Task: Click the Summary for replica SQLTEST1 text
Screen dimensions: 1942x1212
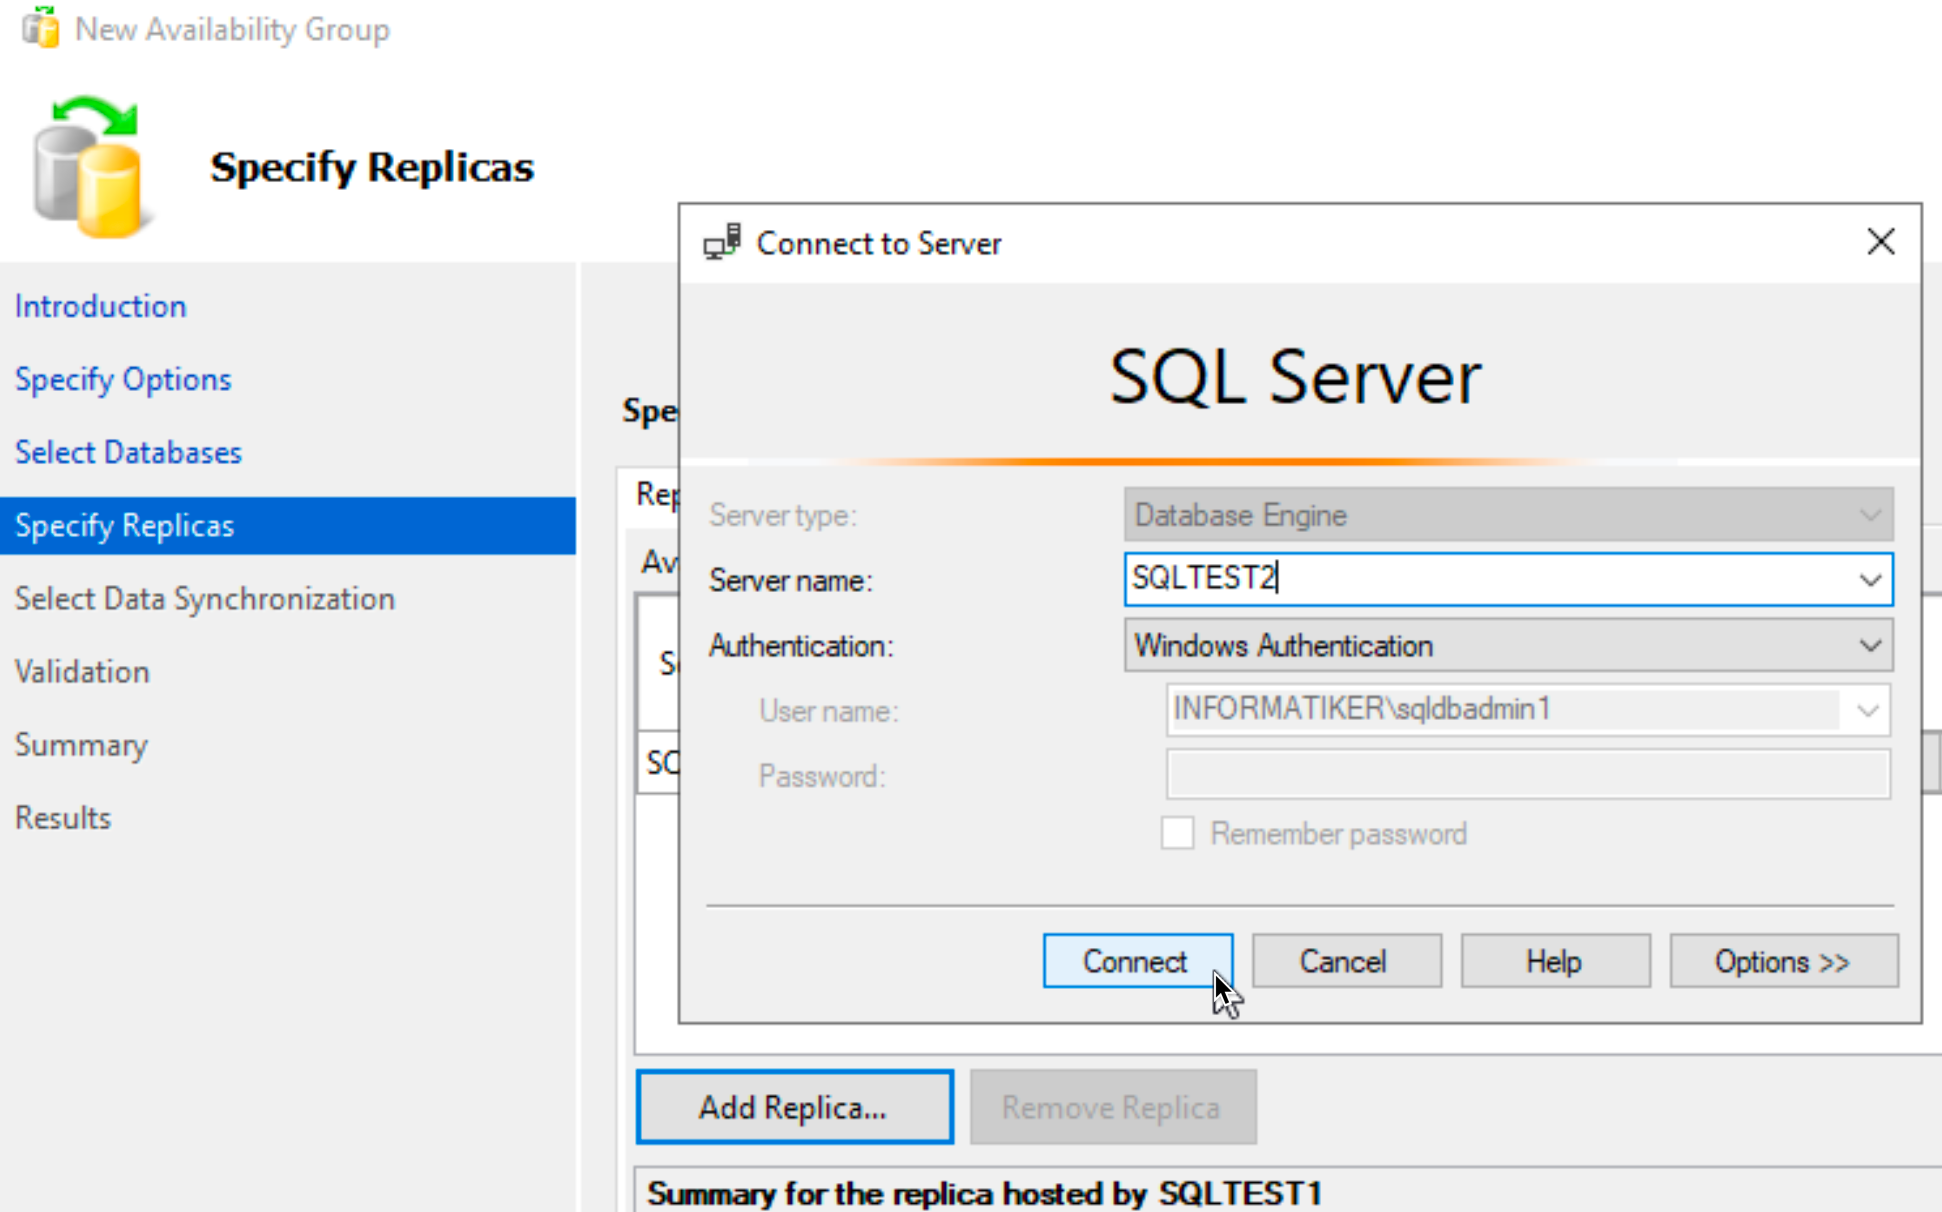Action: click(984, 1193)
